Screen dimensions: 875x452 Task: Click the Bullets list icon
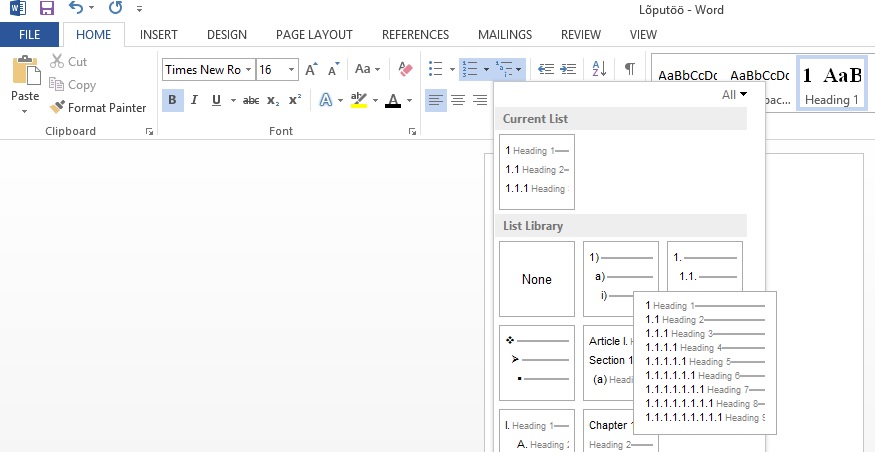(436, 69)
